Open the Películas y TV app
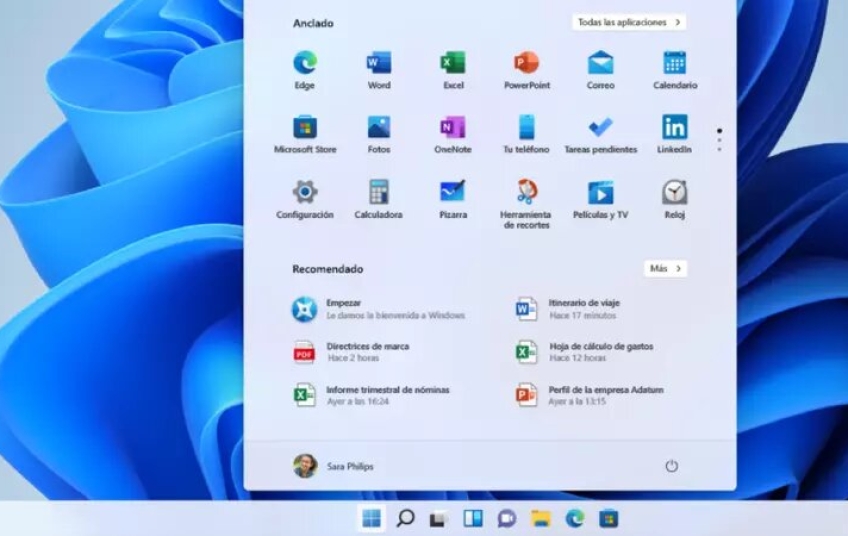The image size is (848, 536). pyautogui.click(x=600, y=192)
